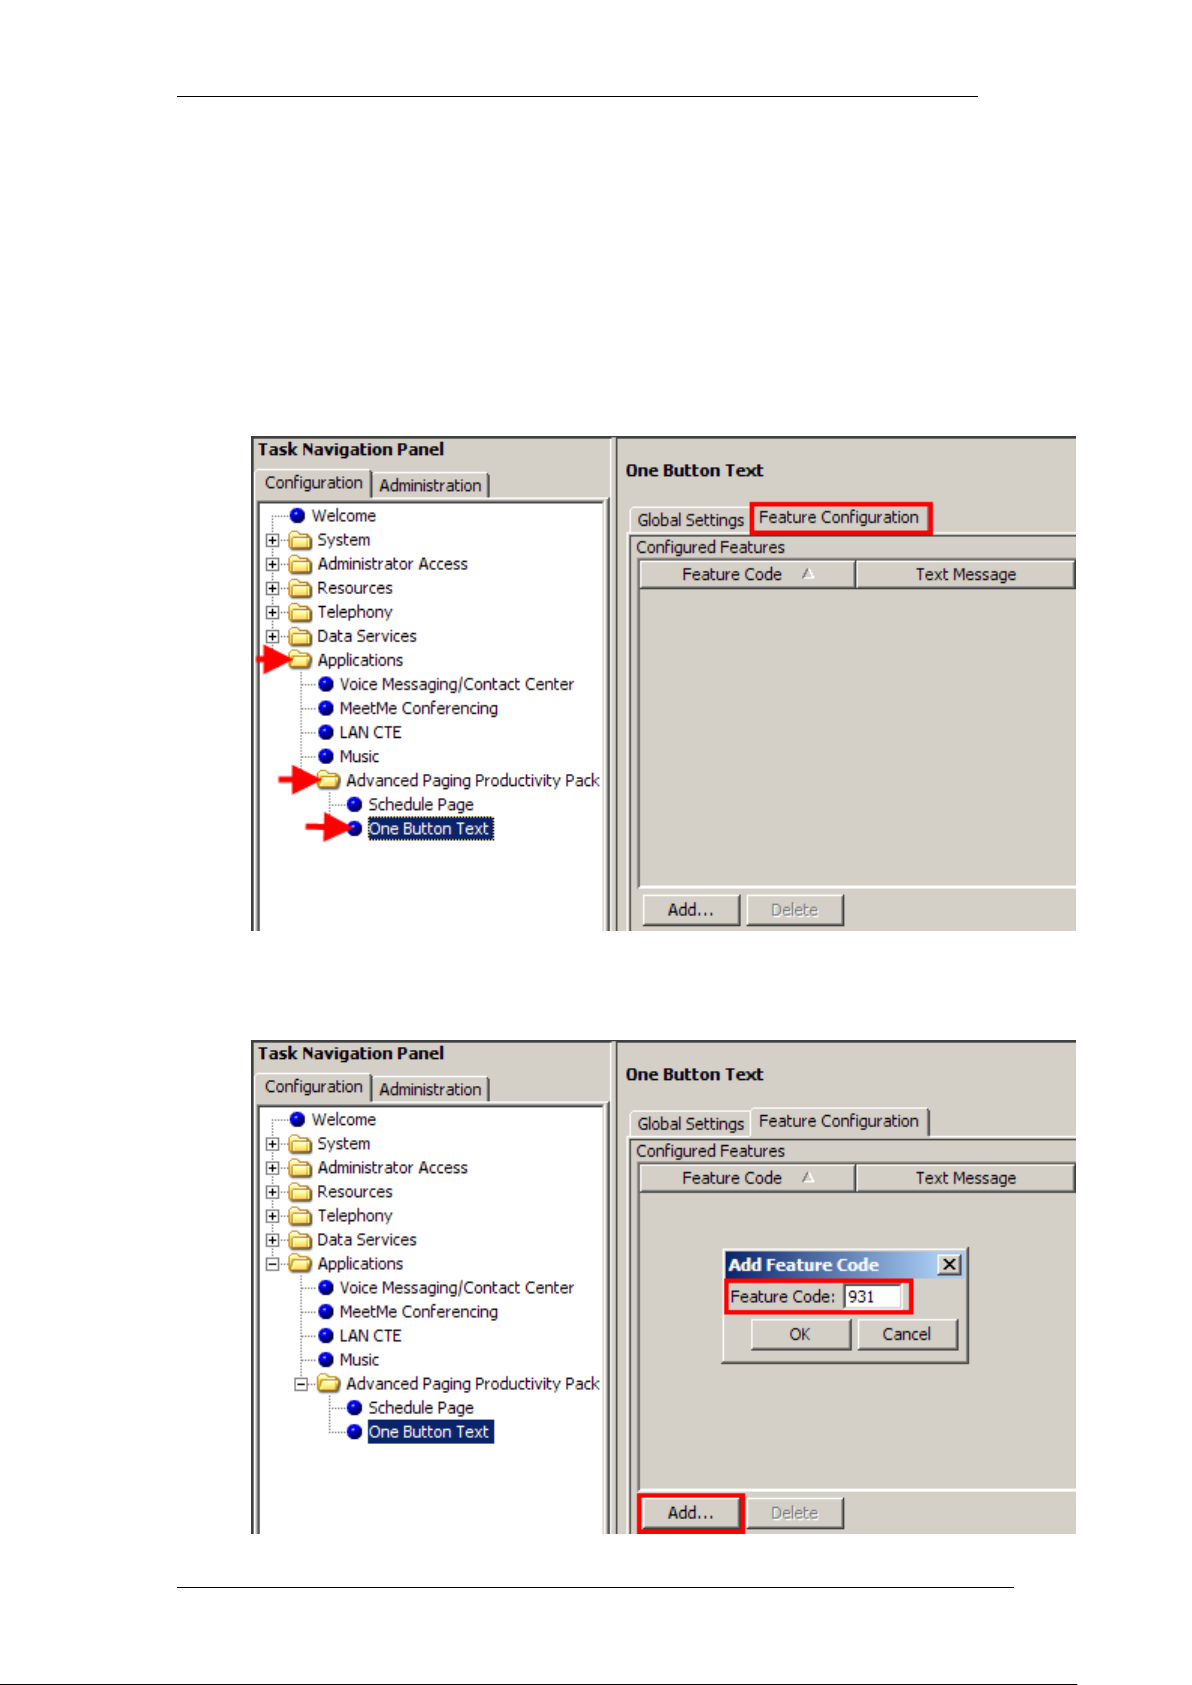
Task: Click Advanced Paging Productivity Pack folder icon, lower screenshot
Action: 328,1384
